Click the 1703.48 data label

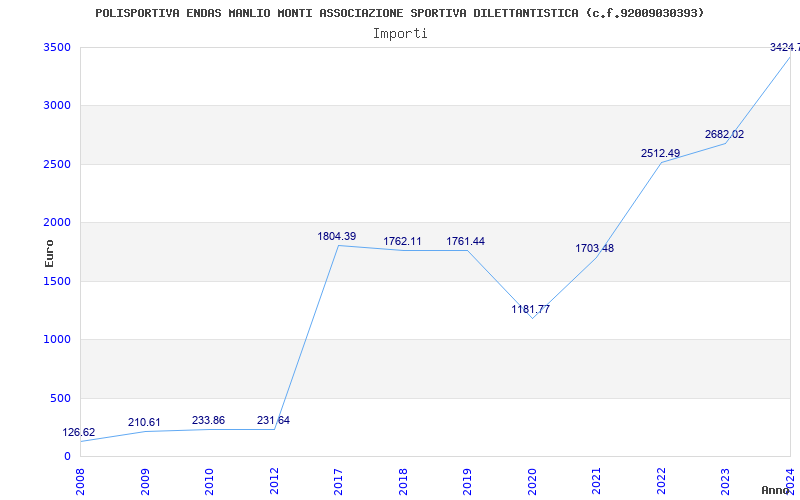click(594, 248)
